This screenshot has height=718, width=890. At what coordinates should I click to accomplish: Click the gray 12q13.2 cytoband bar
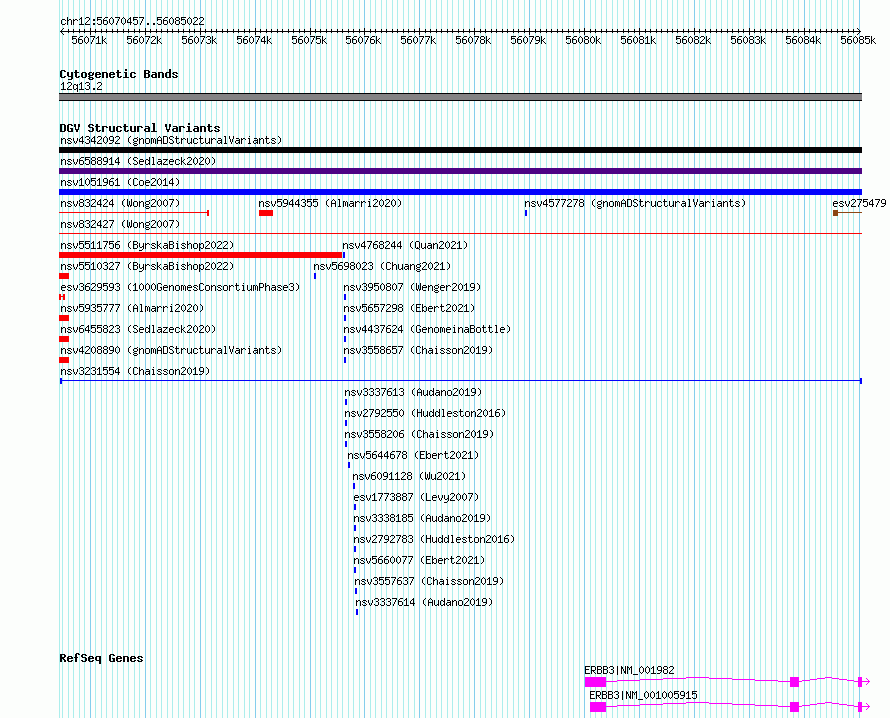[460, 97]
